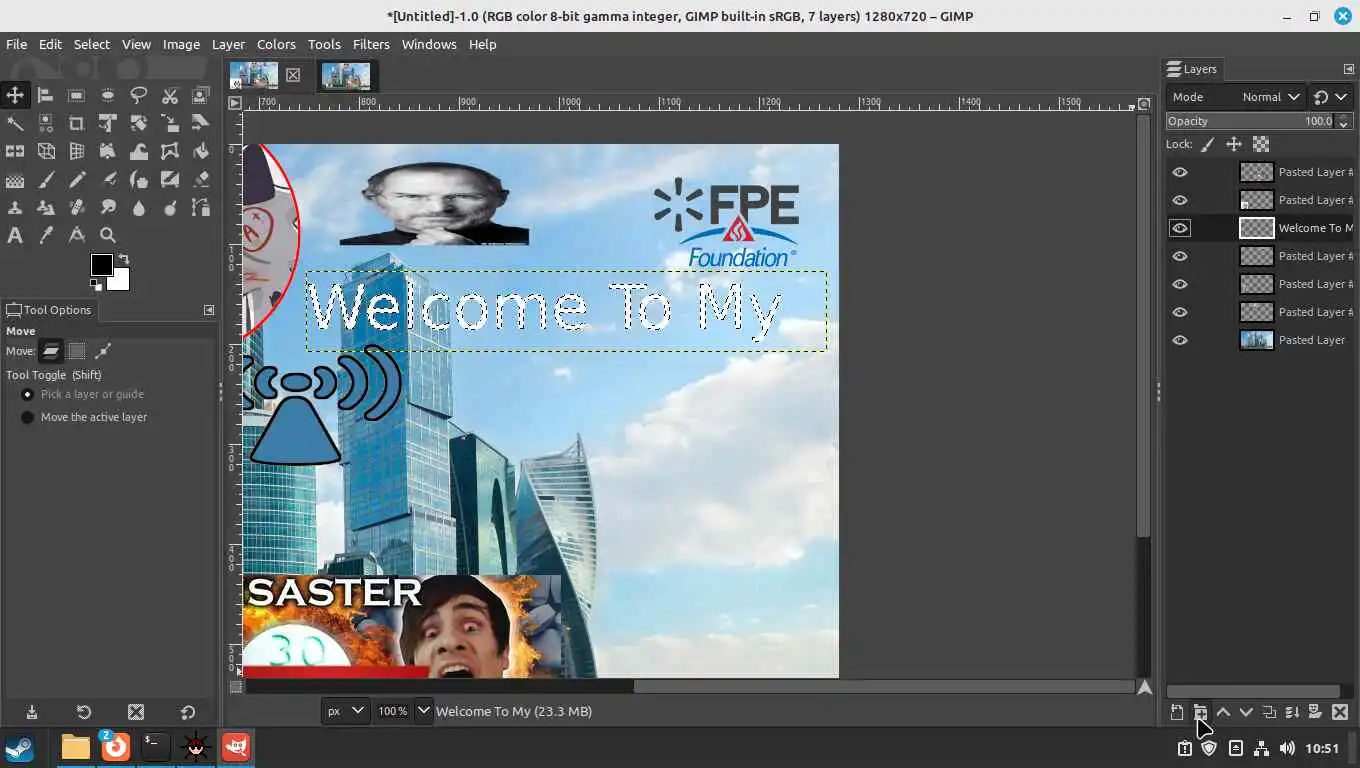The width and height of the screenshot is (1360, 768).
Task: Hide the bottom skyline Pasted Layer
Action: pos(1180,340)
